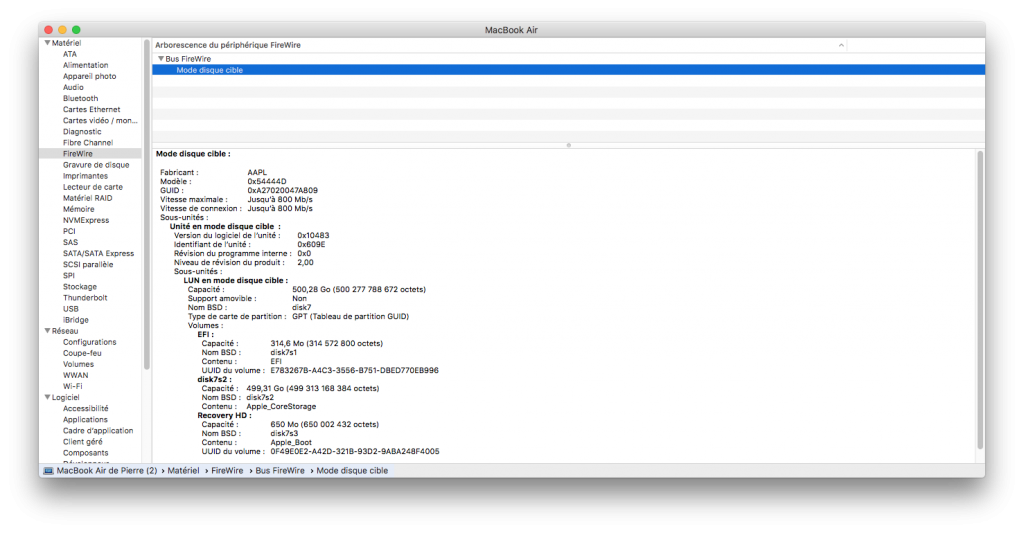
Task: Select NVMExpress in the sidebar
Action: [x=86, y=221]
